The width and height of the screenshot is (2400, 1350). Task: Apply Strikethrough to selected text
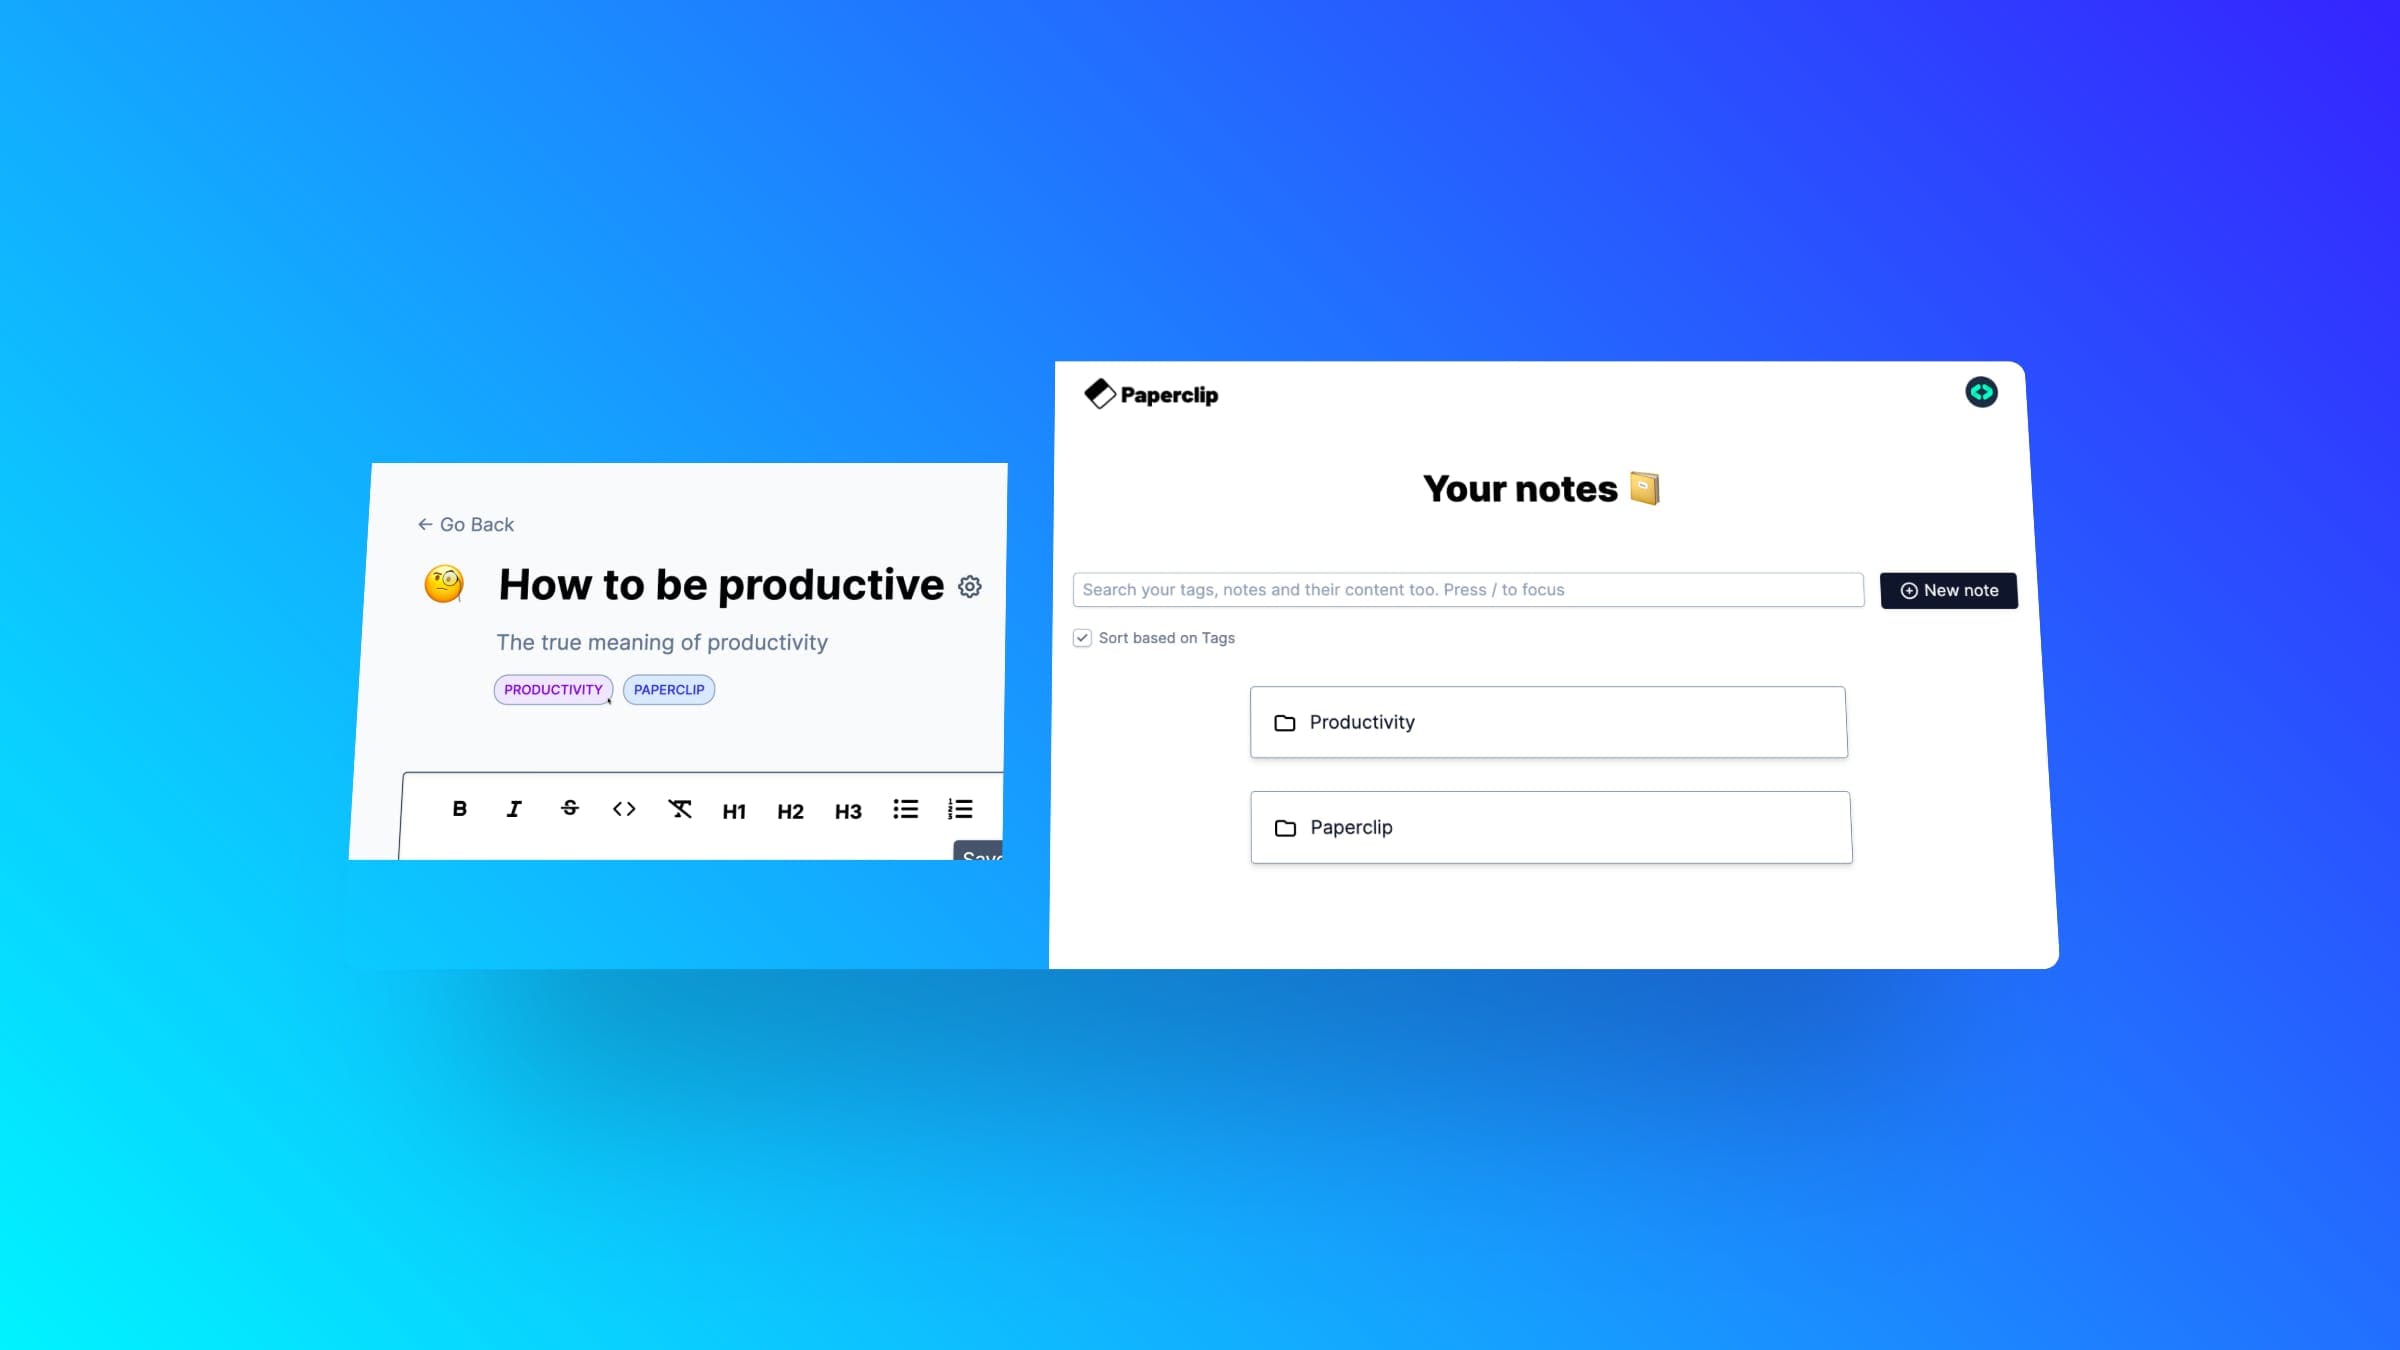click(x=569, y=808)
